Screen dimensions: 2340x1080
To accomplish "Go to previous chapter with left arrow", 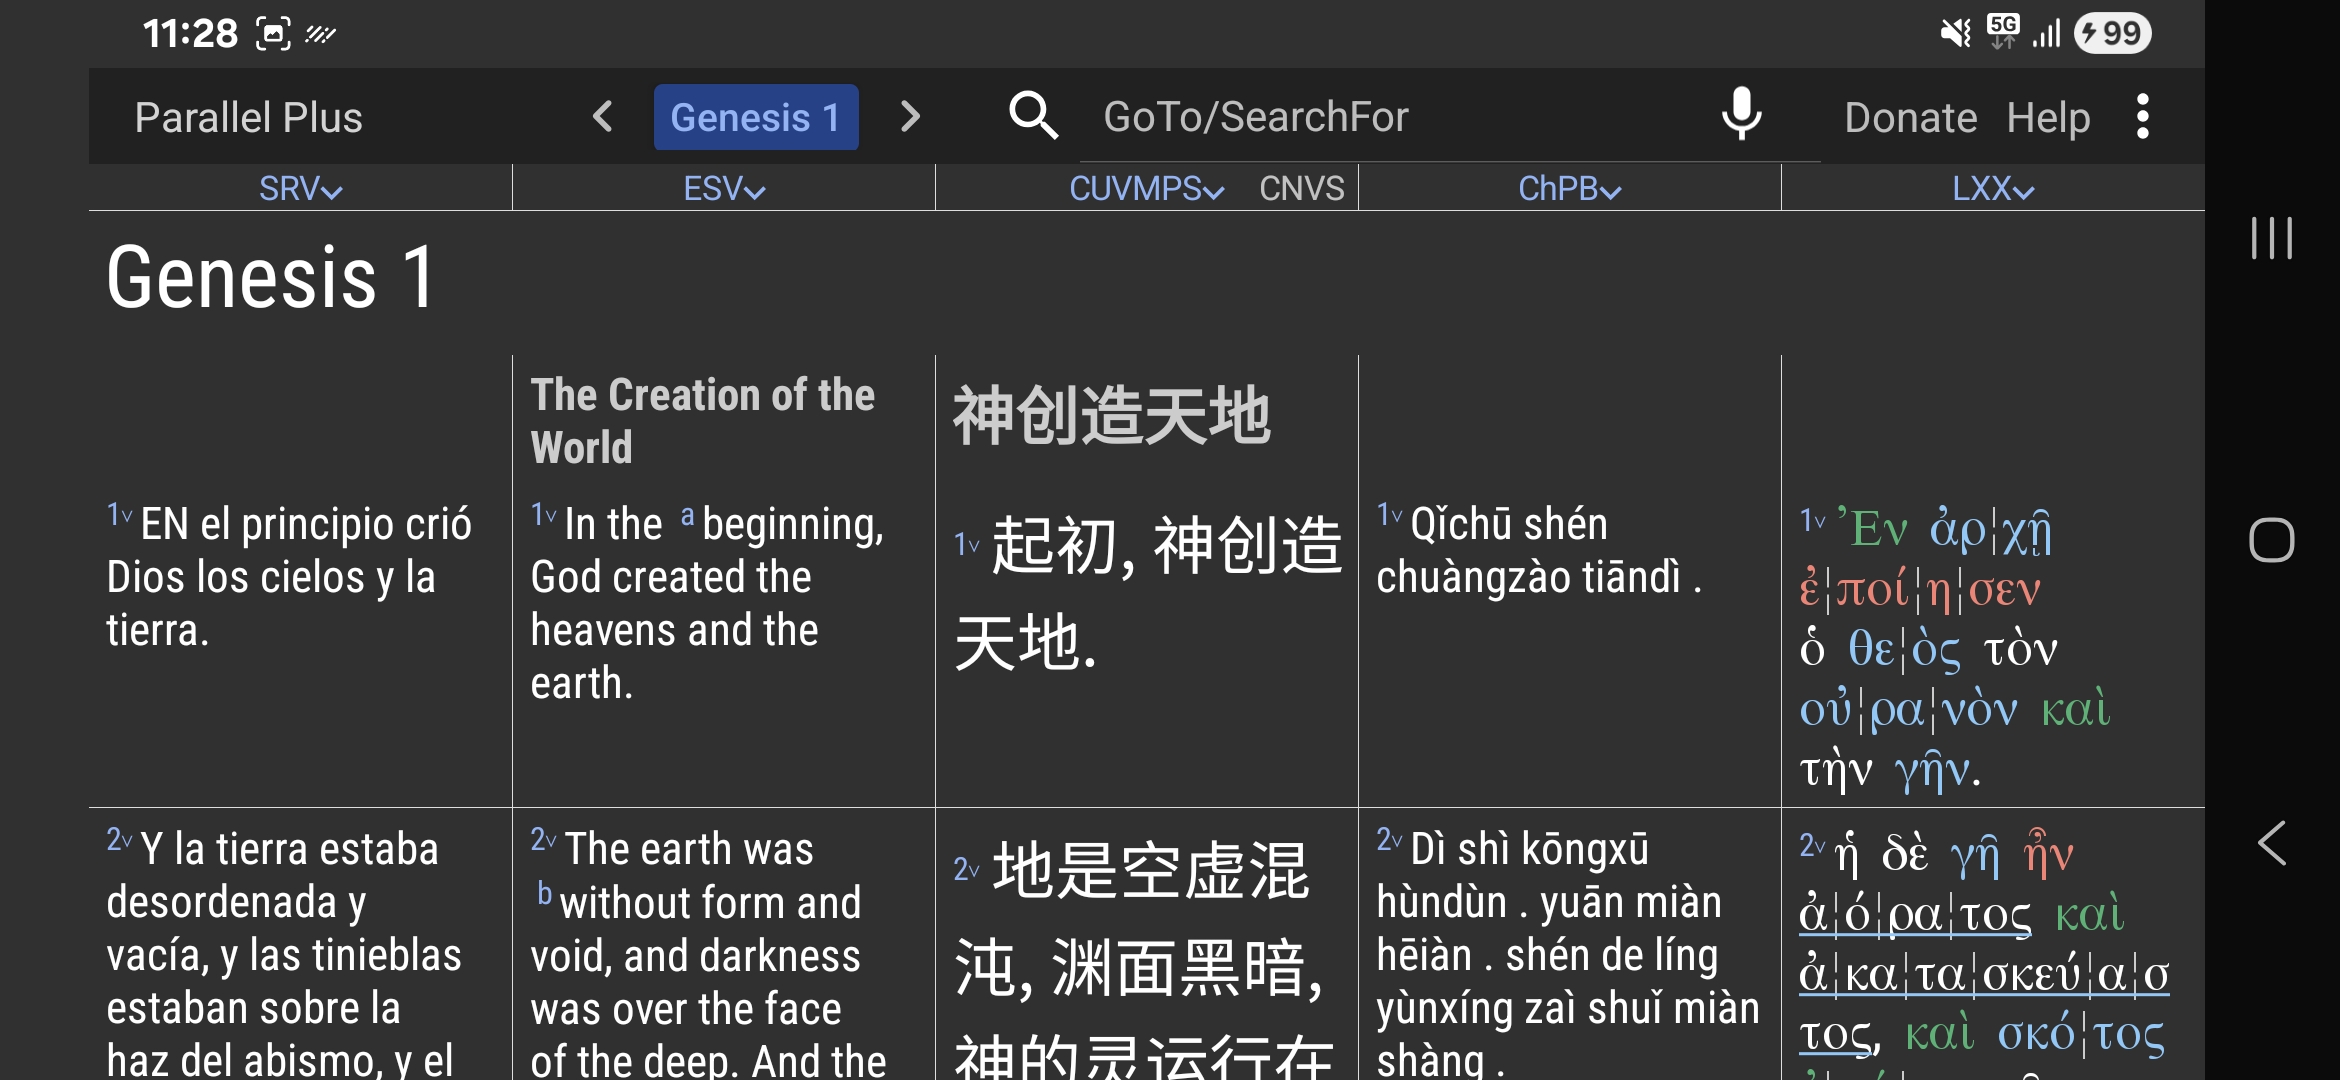I will click(x=602, y=117).
